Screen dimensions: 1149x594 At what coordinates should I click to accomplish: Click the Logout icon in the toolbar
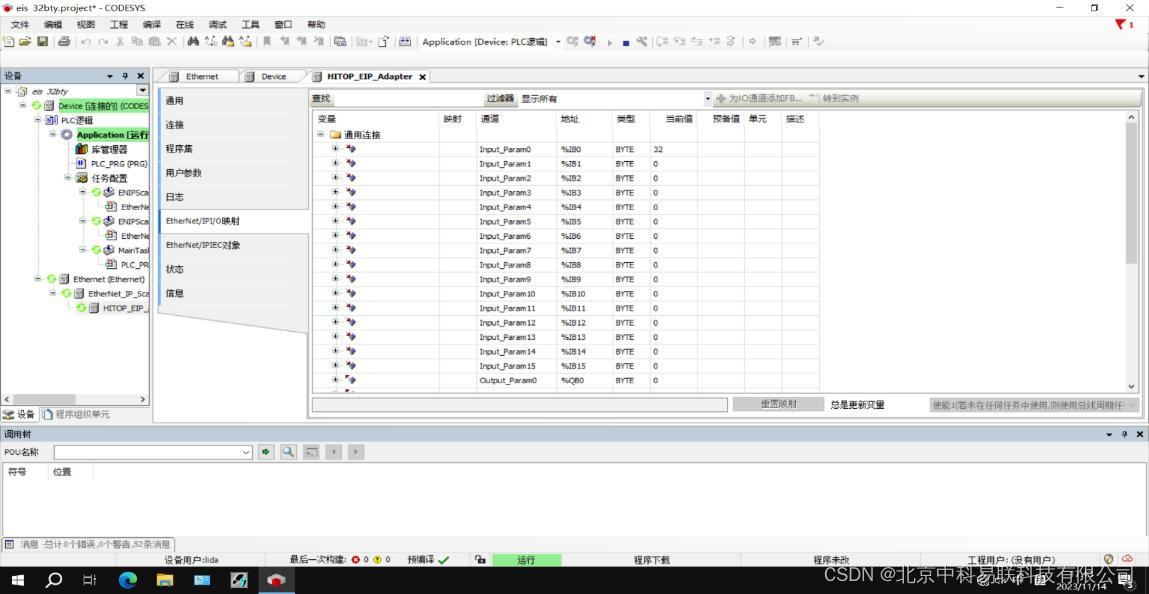coord(590,42)
